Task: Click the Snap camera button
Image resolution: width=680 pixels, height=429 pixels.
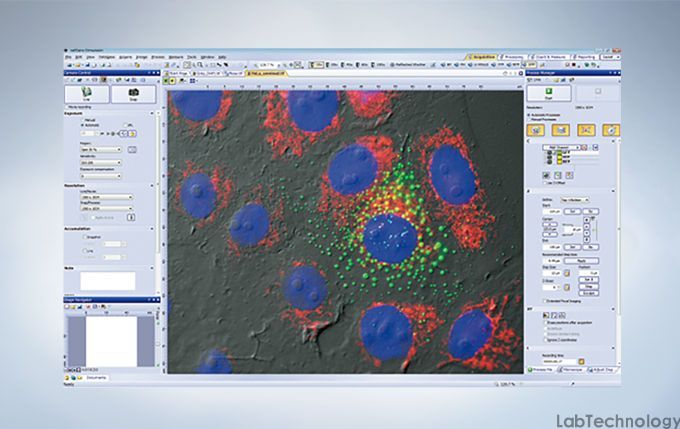Action: [134, 94]
